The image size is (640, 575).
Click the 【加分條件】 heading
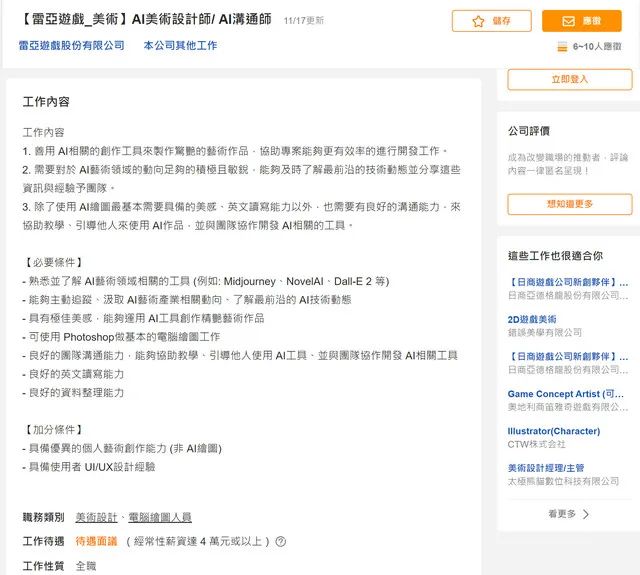(54, 430)
